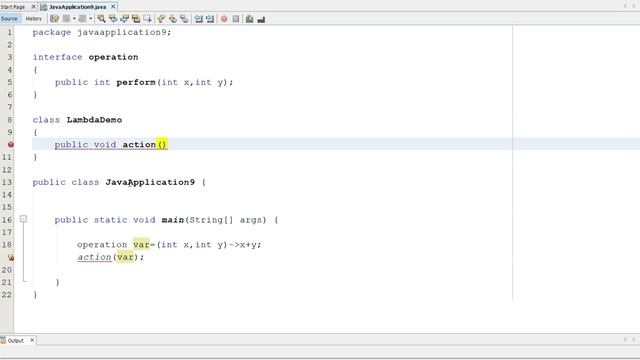Toggle Highlight Search icon

click(136, 19)
